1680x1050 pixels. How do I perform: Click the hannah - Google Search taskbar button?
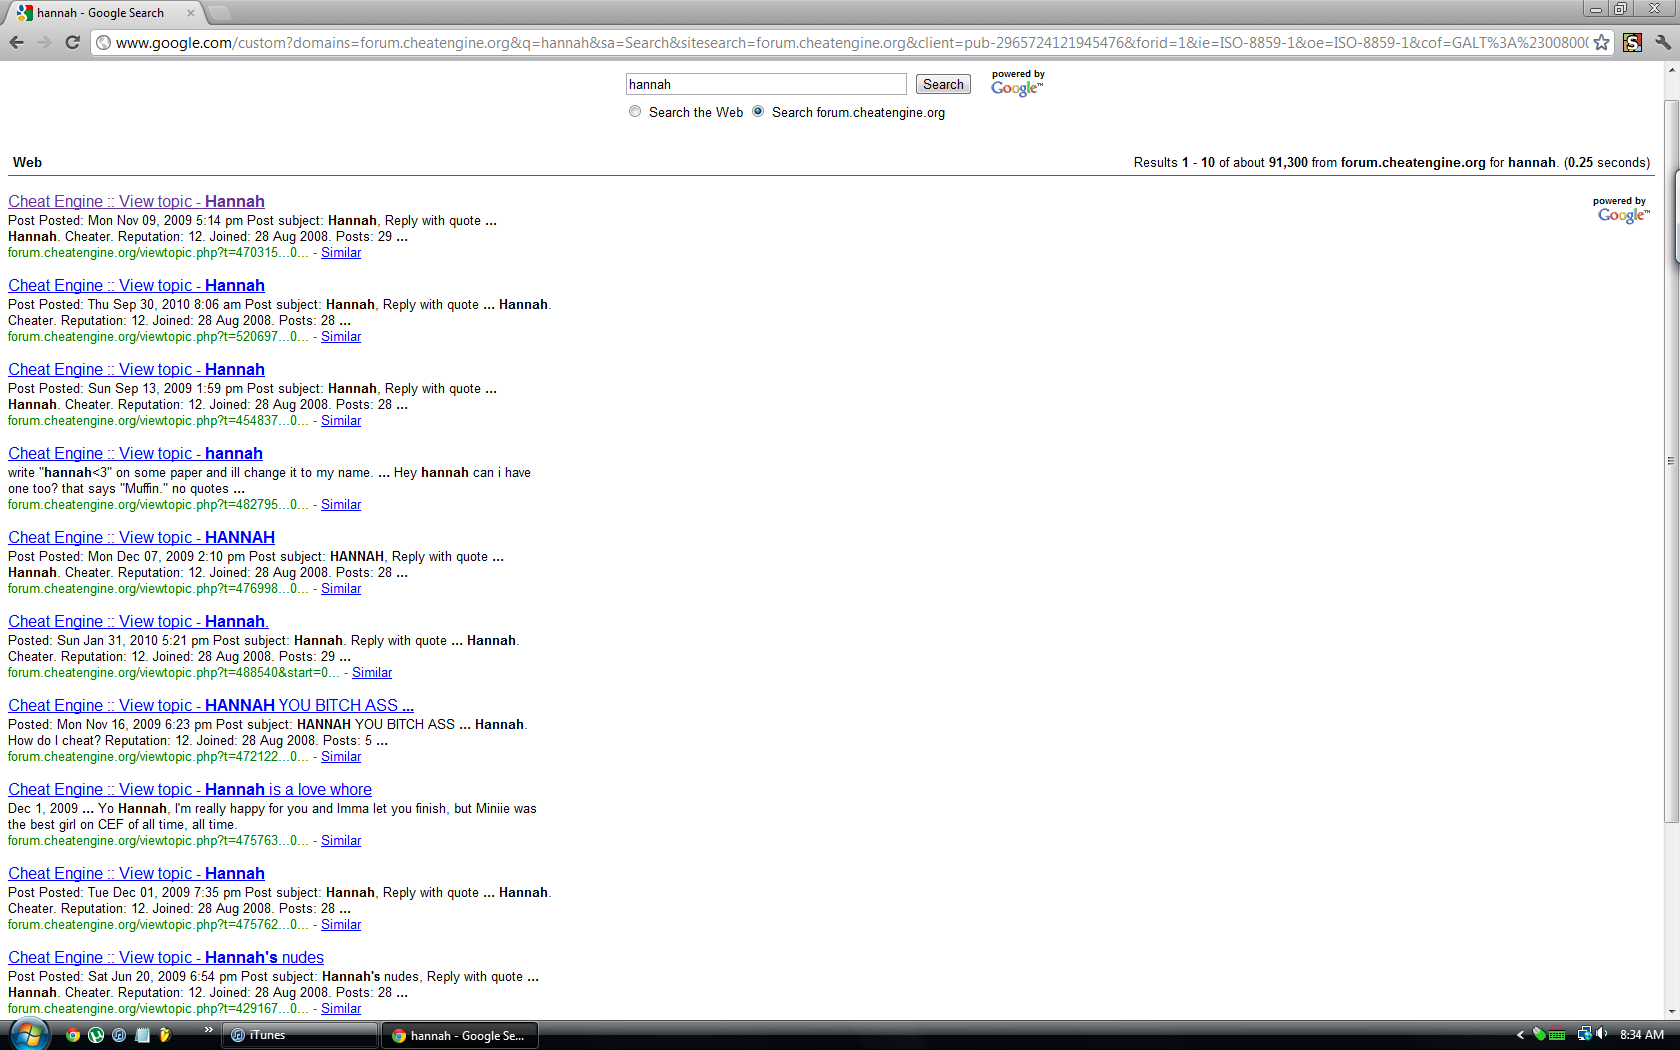tap(460, 1035)
